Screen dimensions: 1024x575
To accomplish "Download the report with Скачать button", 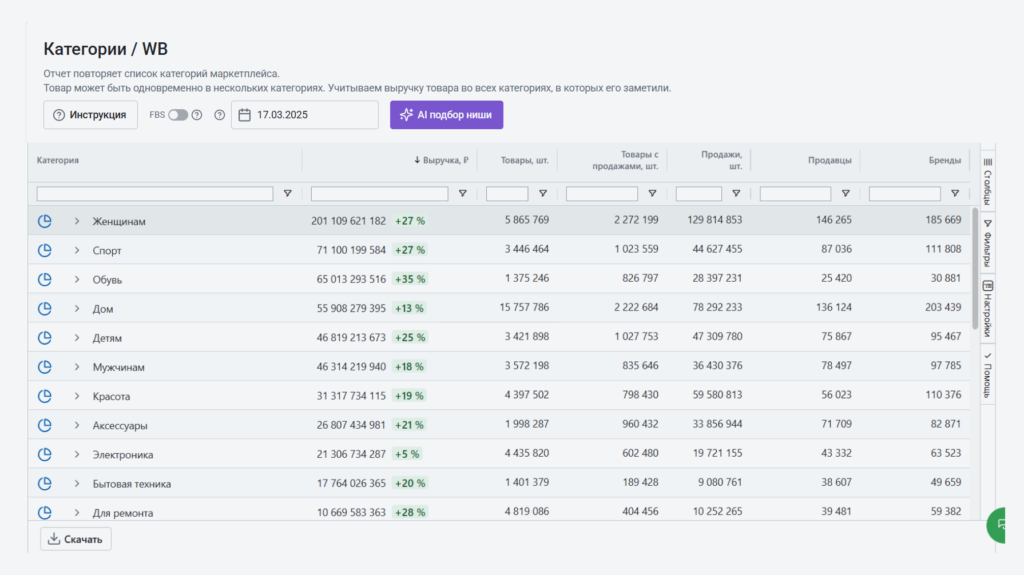I will [76, 539].
